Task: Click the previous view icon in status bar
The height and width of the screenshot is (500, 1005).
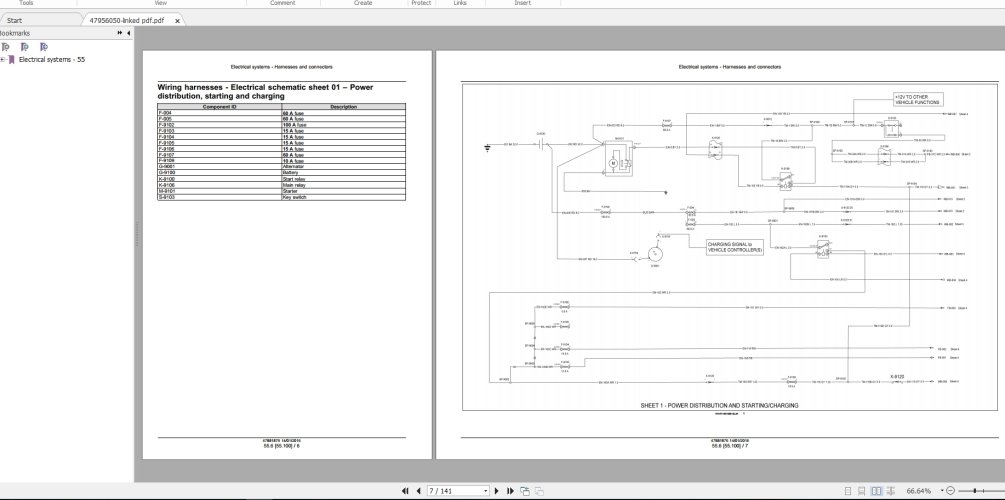Action: 524,491
